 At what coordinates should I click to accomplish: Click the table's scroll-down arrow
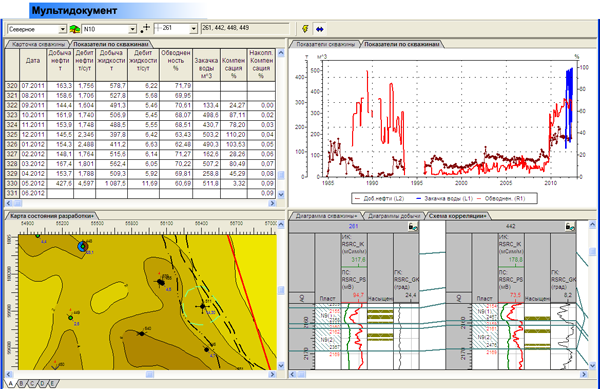click(281, 194)
